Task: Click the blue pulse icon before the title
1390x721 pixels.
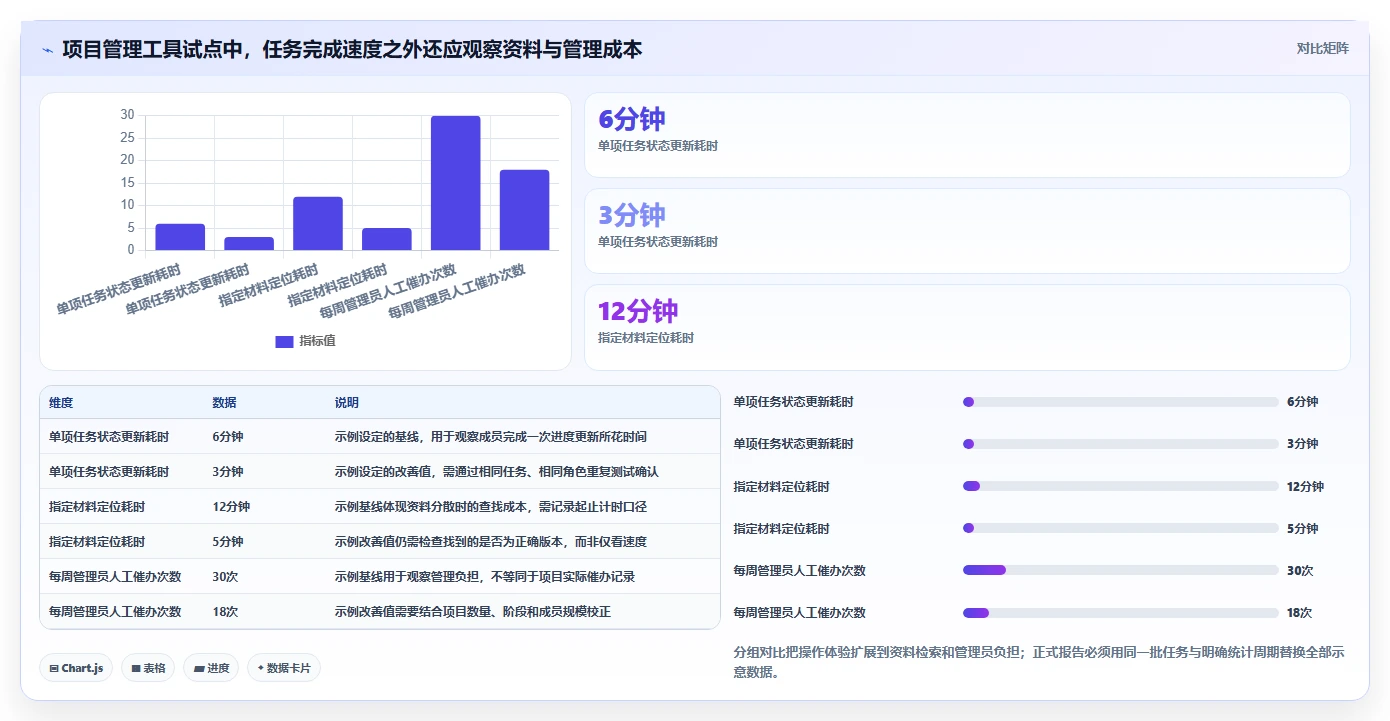Action: tap(47, 49)
